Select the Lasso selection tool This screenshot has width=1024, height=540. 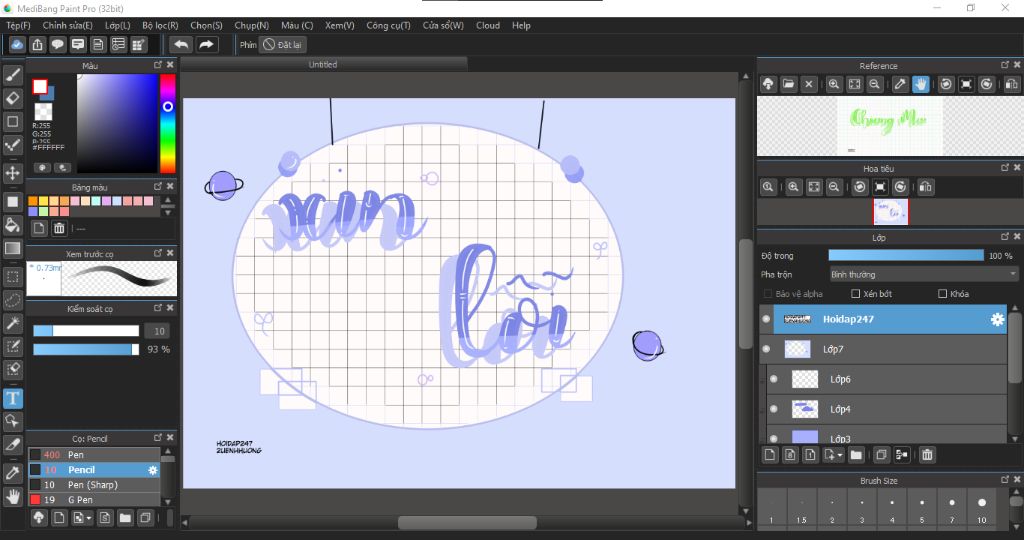click(x=12, y=300)
